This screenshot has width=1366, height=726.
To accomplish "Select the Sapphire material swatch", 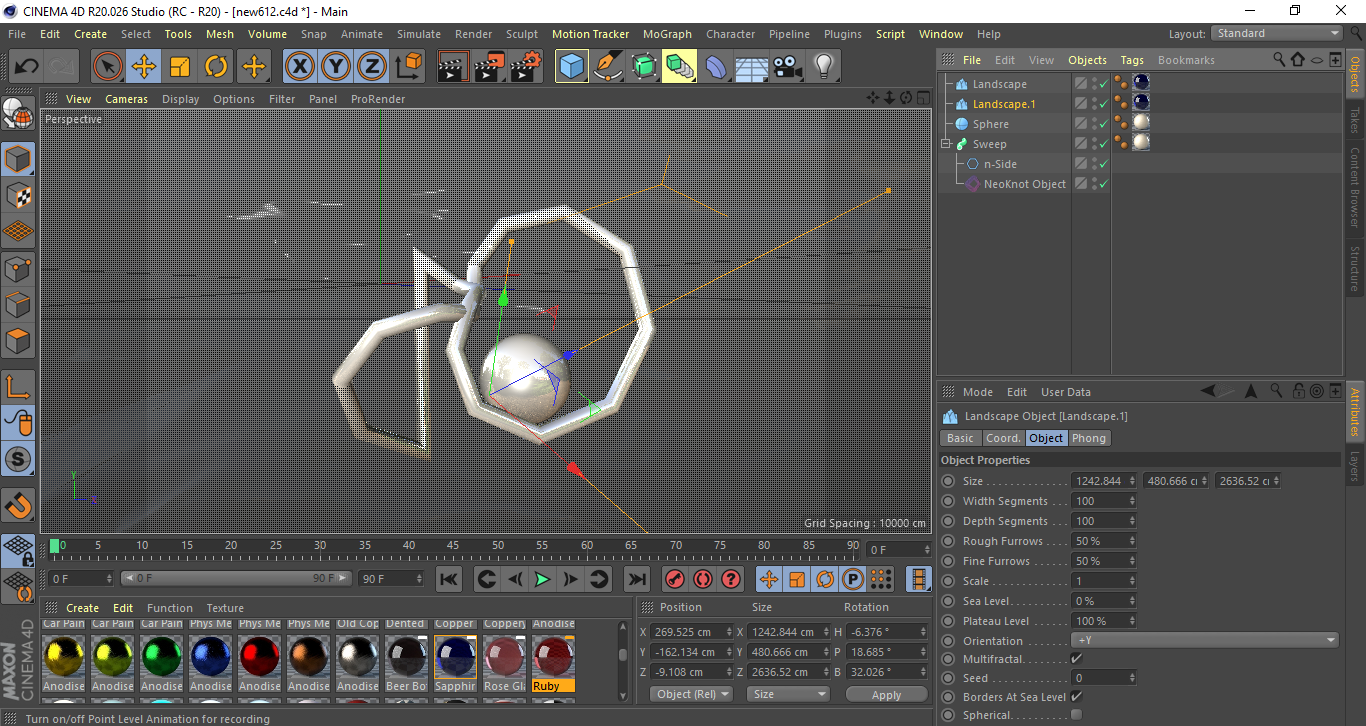I will pos(455,656).
